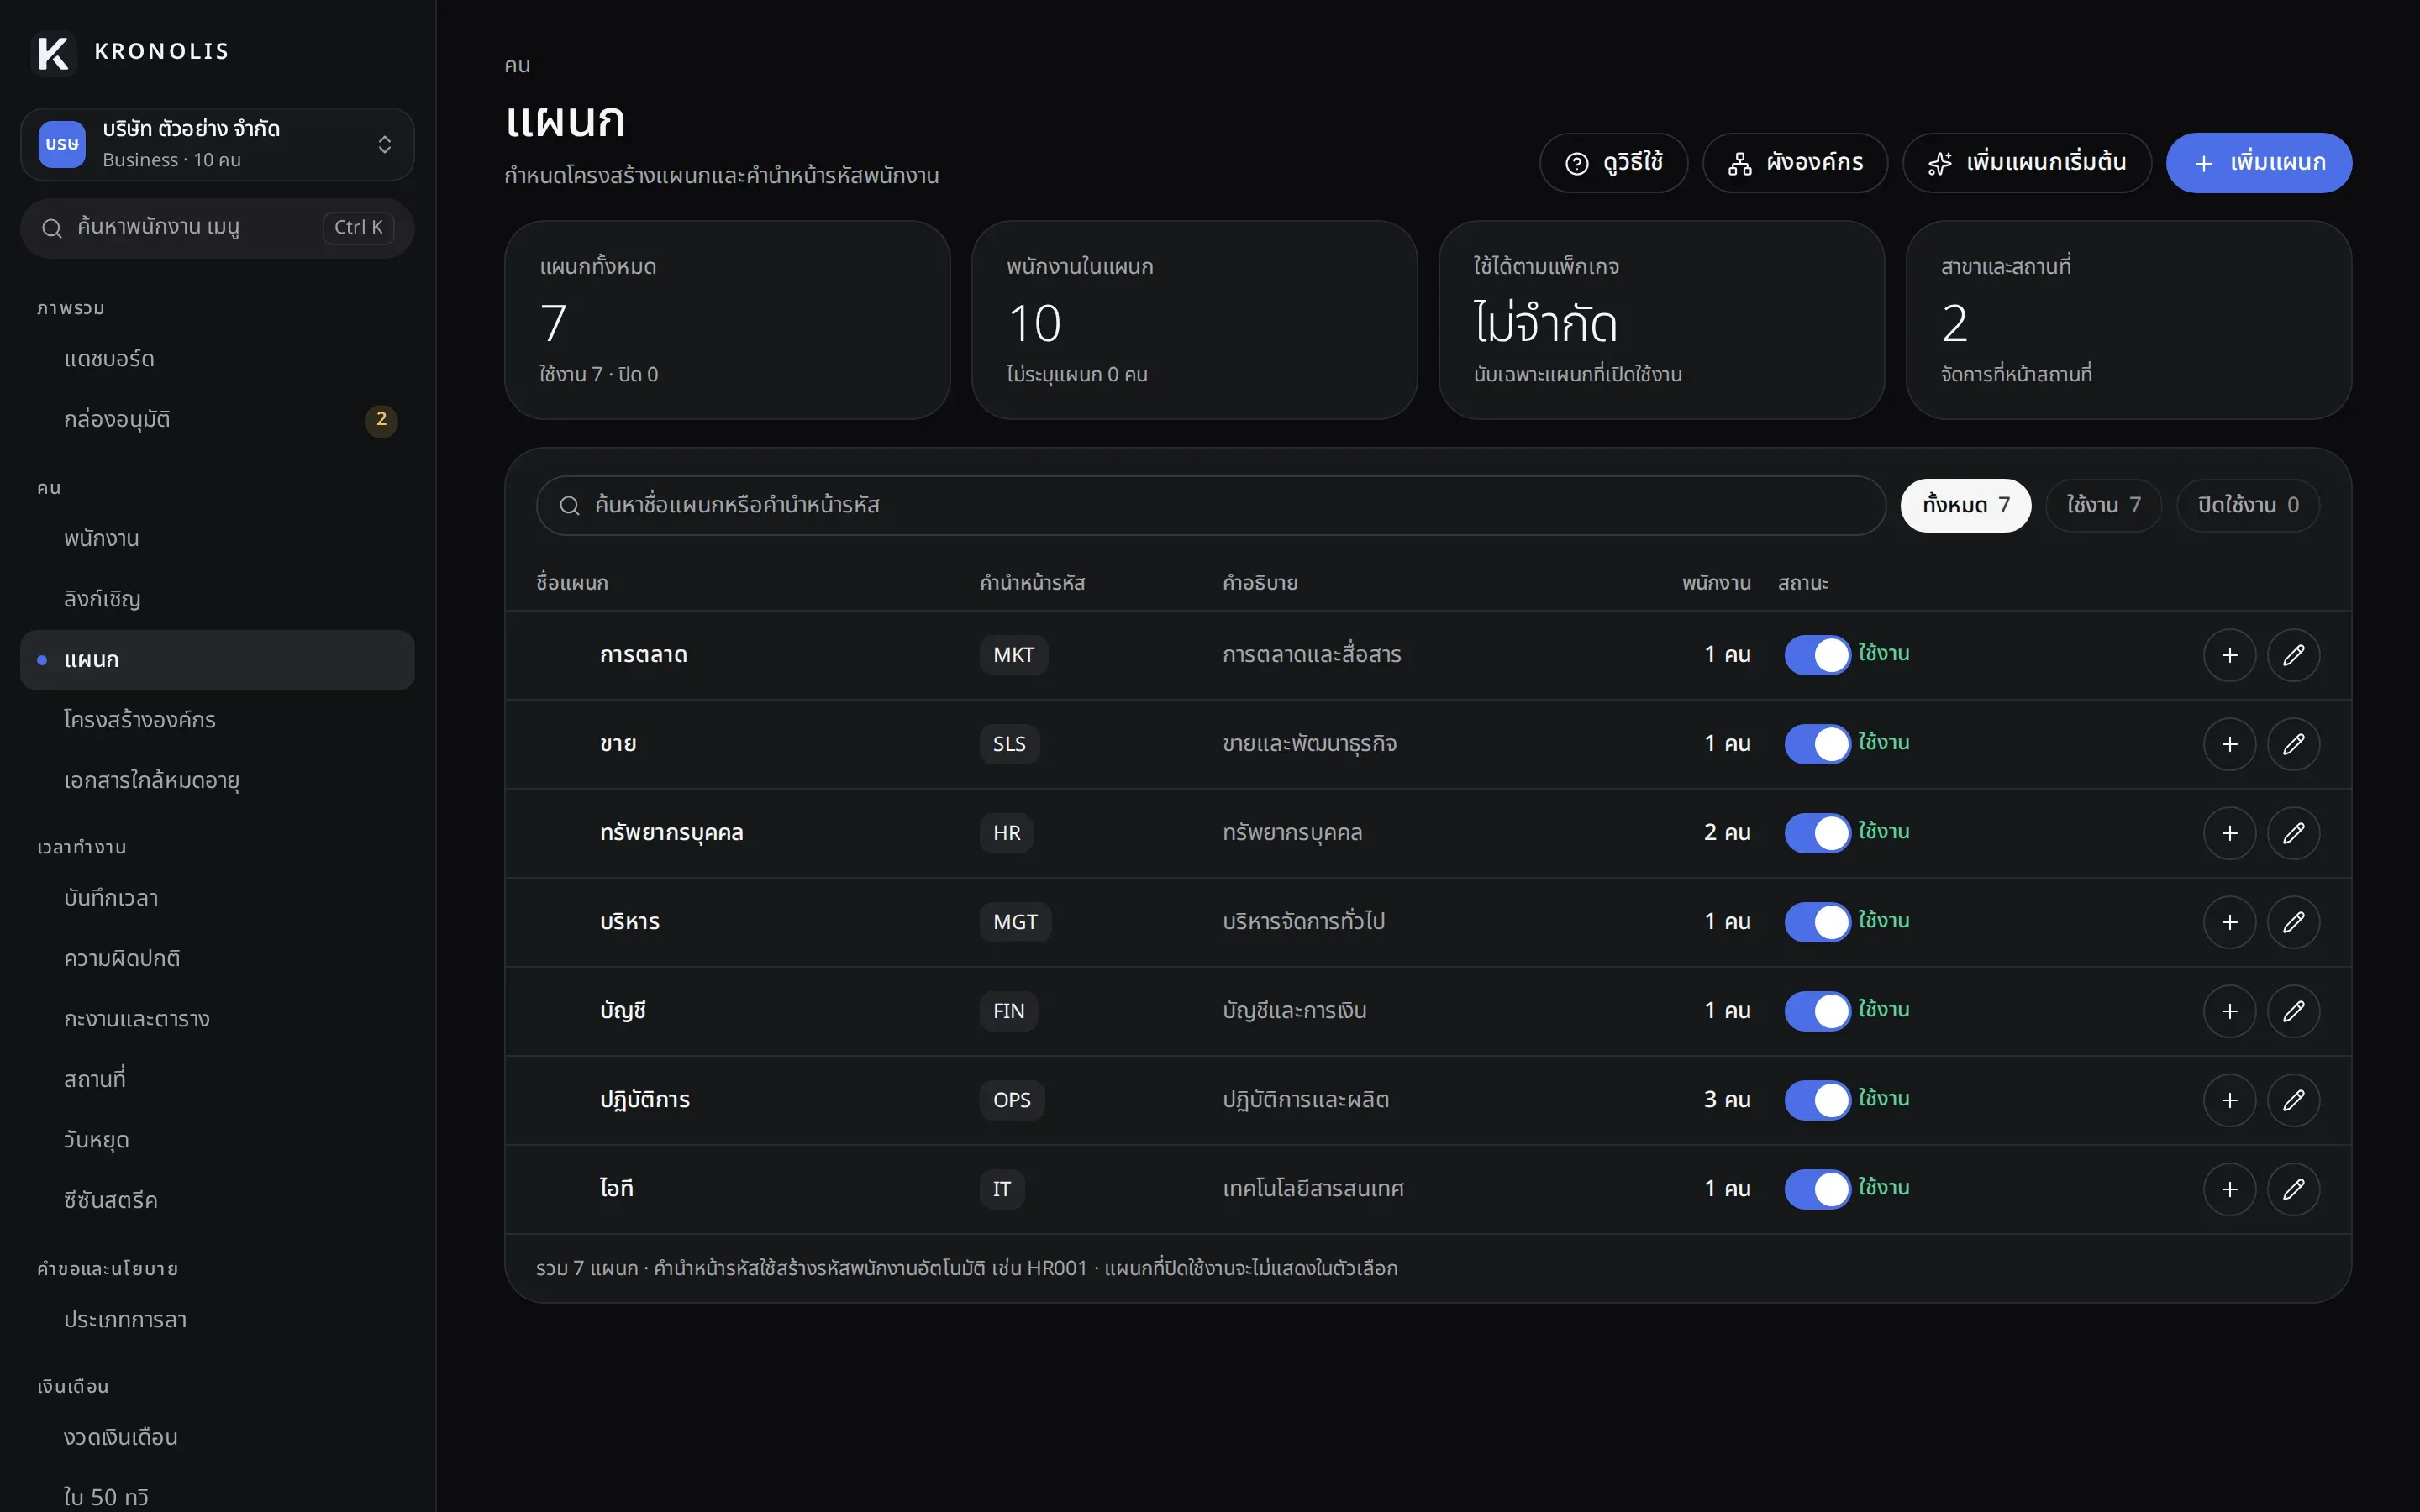The height and width of the screenshot is (1512, 2420).
Task: Click the sidebar ค้นหาพนักงาน เมนู search box
Action: [217, 228]
